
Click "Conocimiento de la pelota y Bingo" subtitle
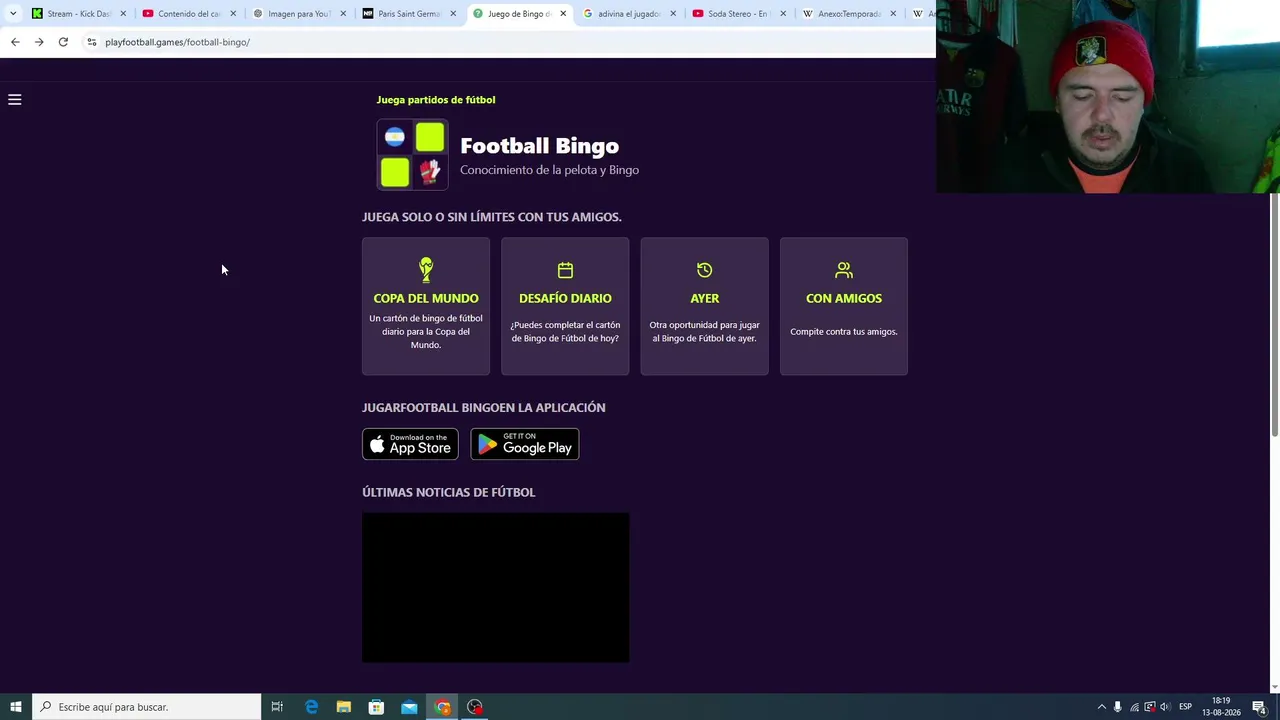point(549,170)
